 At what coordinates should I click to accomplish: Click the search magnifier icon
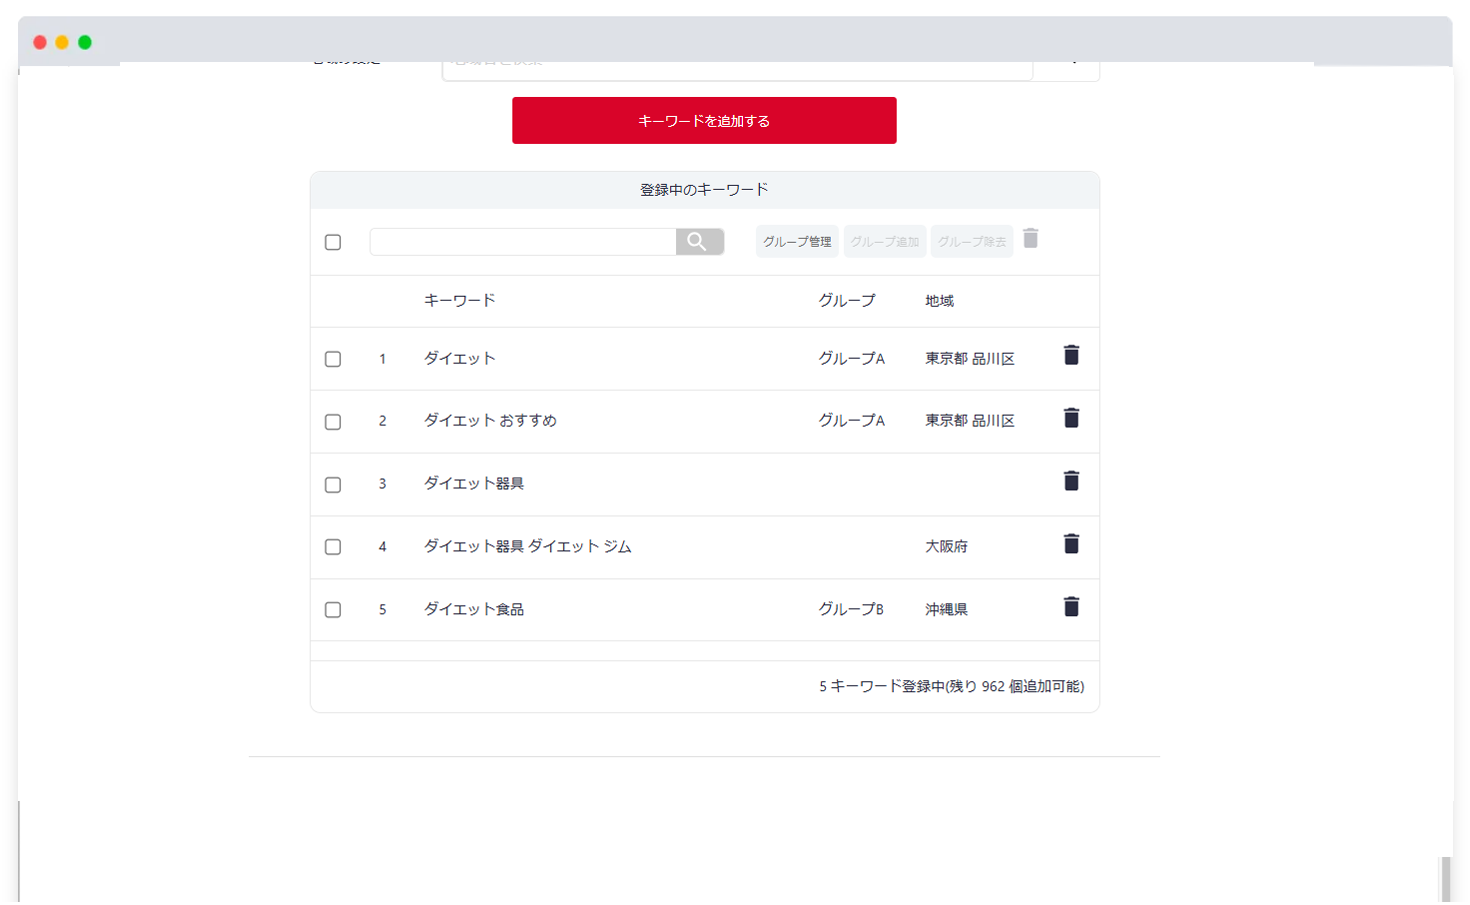coord(698,241)
